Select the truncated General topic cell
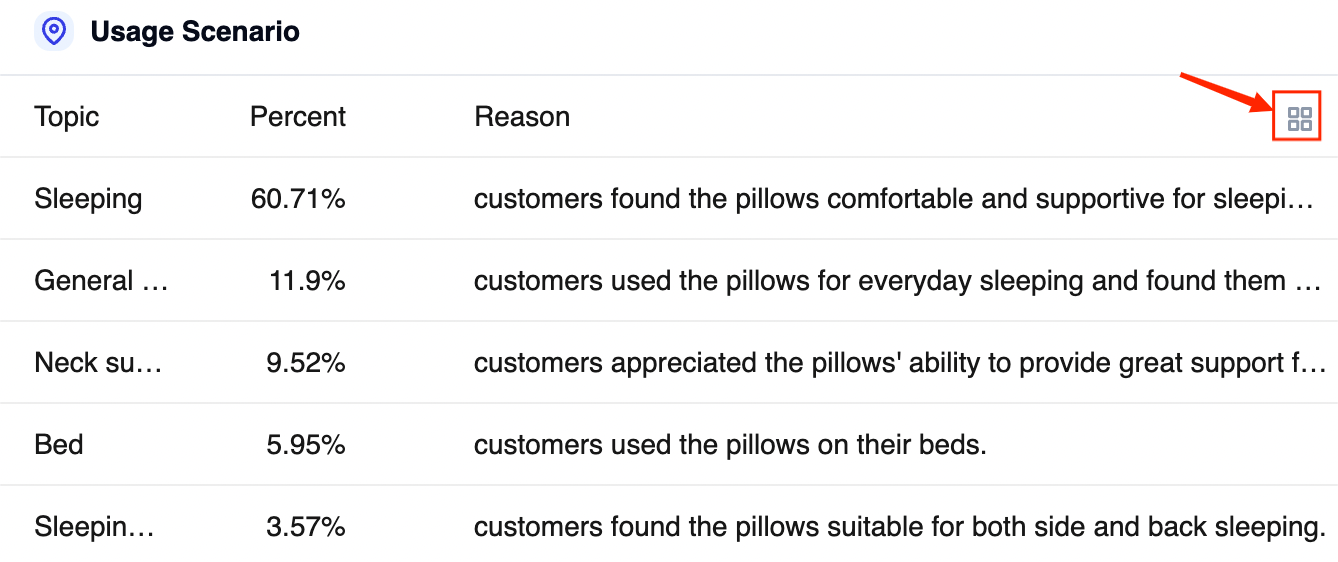Image resolution: width=1338 pixels, height=562 pixels. click(x=102, y=281)
